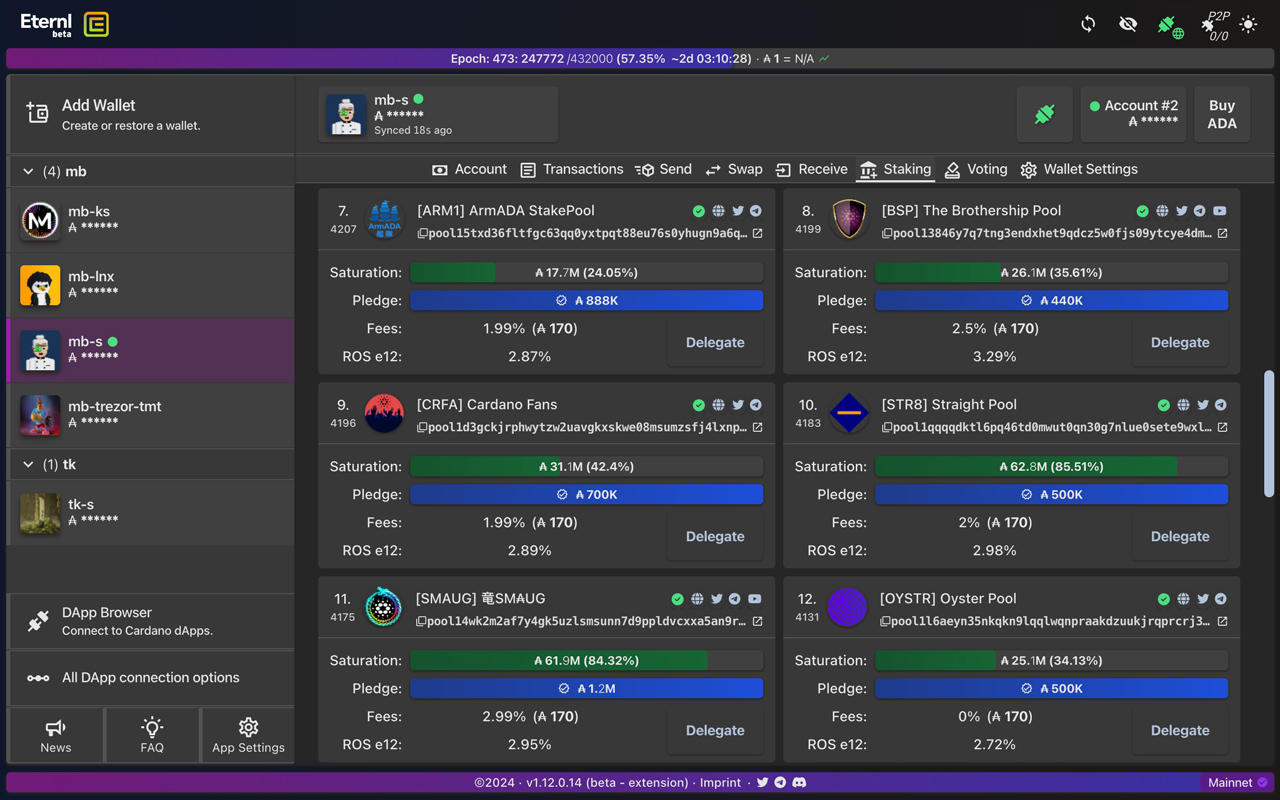This screenshot has height=800, width=1280.
Task: Select the mb-lnx wallet
Action: click(x=151, y=285)
